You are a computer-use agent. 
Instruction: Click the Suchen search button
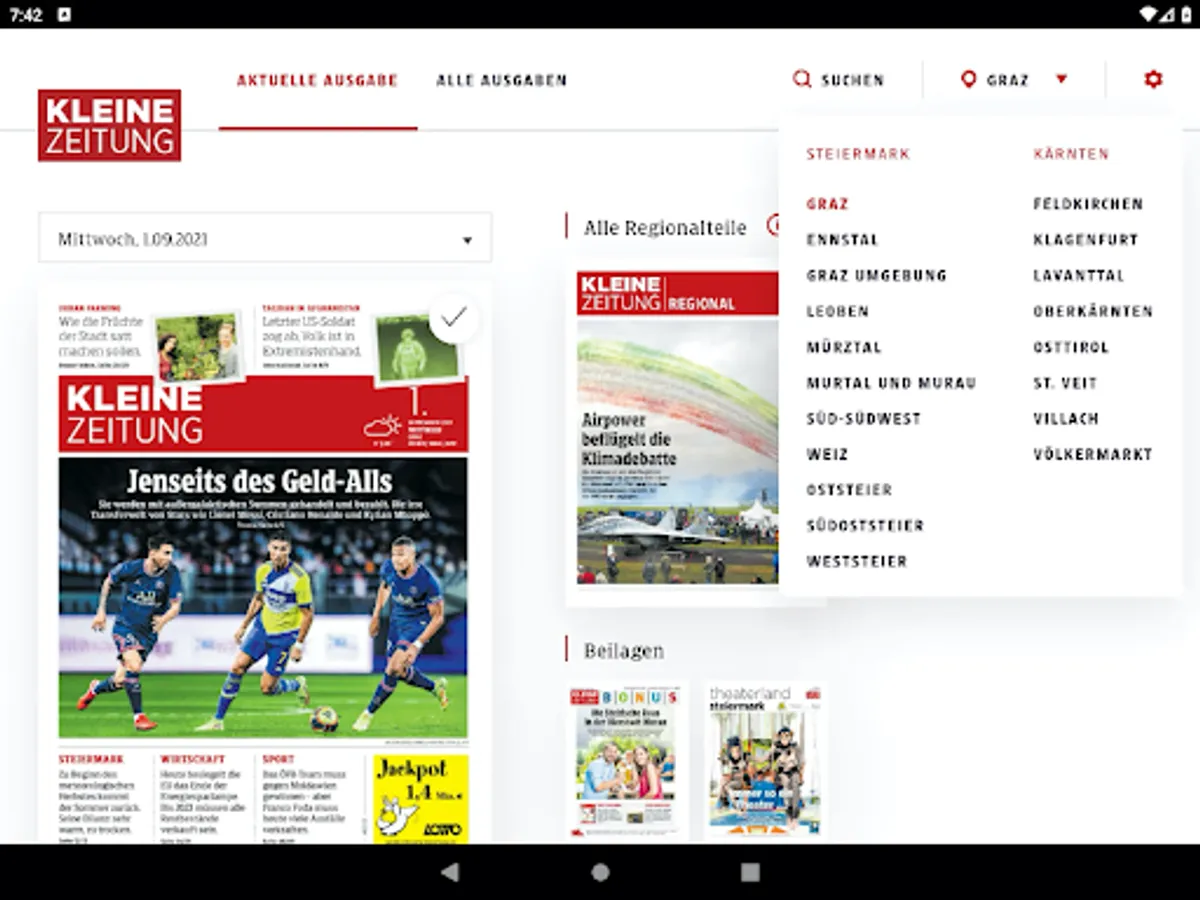(838, 80)
